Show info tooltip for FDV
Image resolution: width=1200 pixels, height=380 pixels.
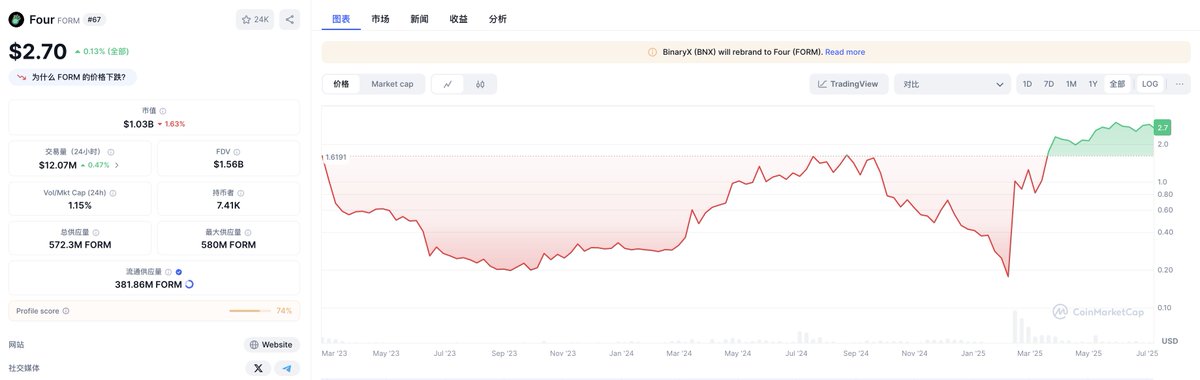pos(238,152)
